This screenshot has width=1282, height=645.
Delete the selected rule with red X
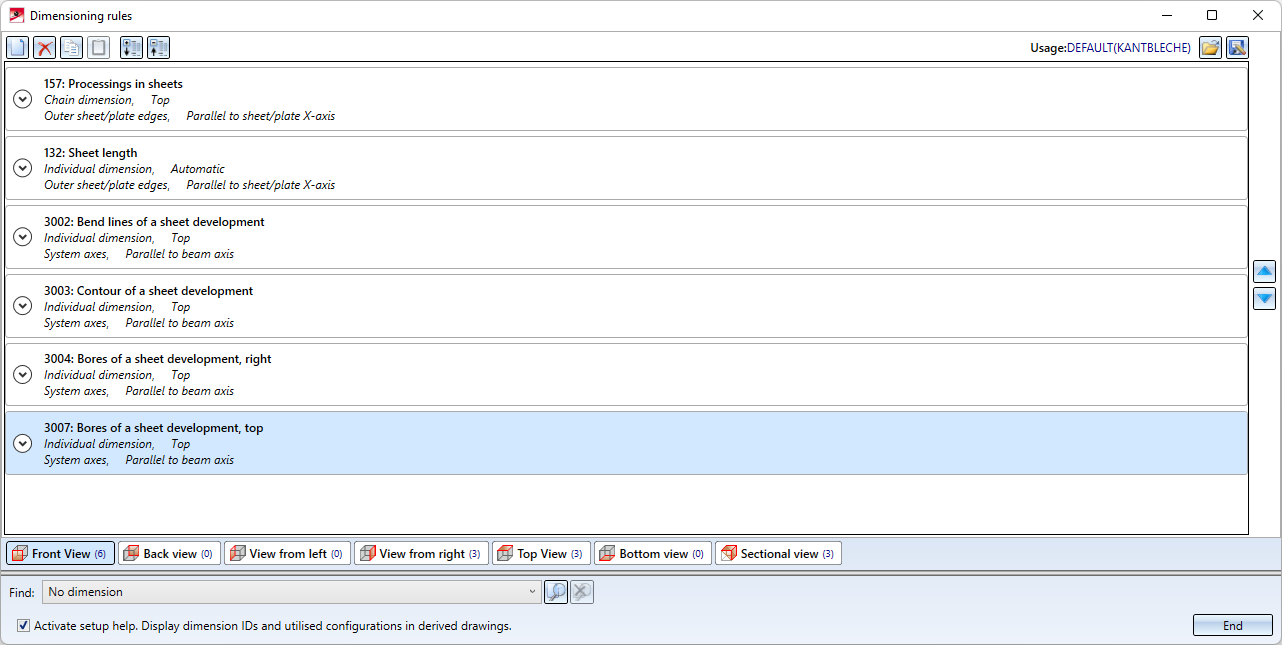coord(44,47)
